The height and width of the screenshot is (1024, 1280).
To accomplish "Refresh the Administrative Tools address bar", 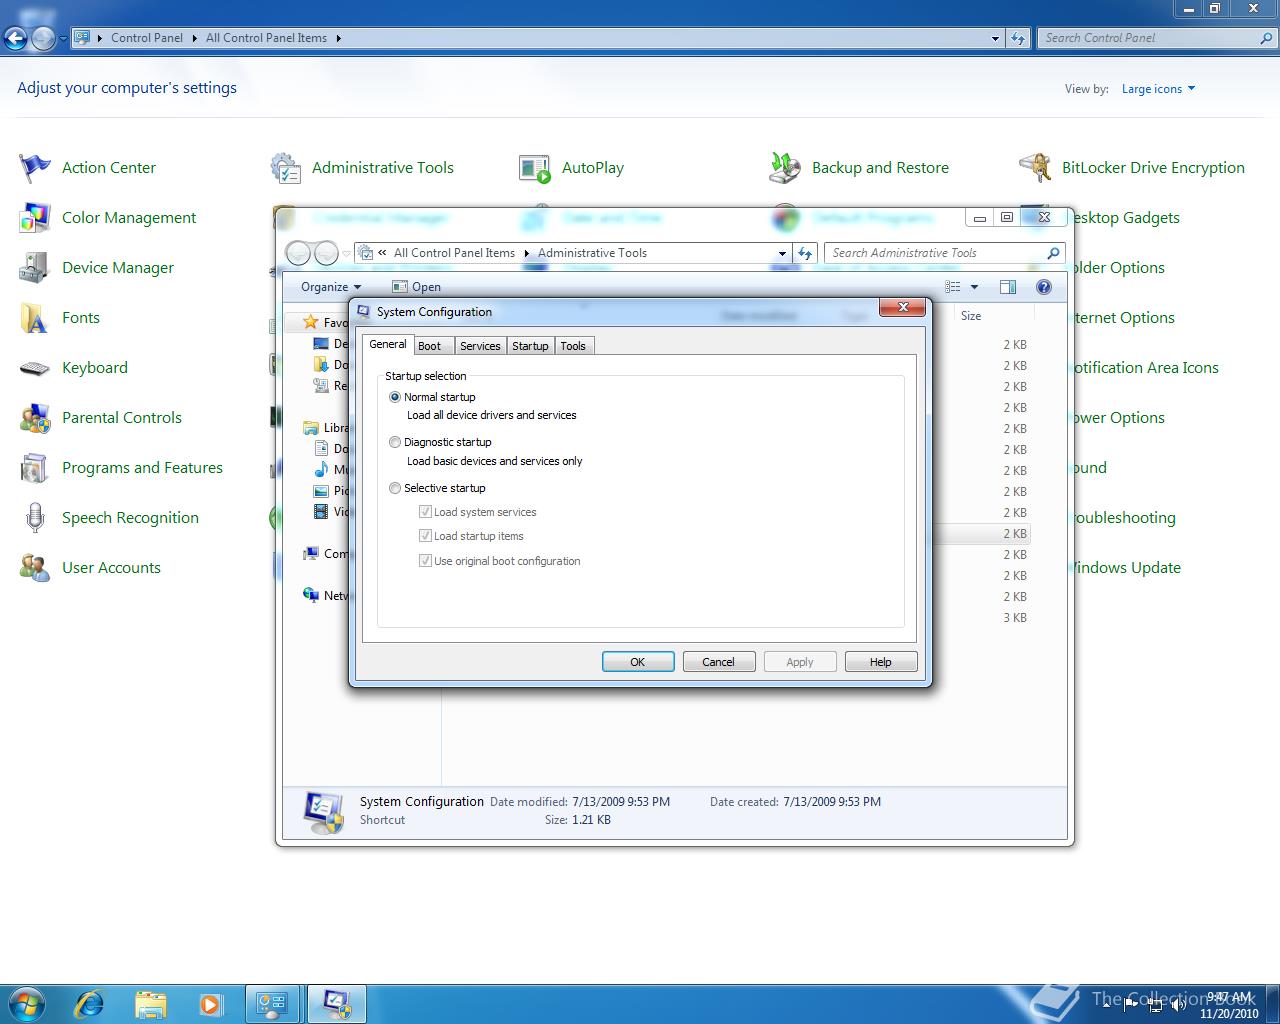I will [x=805, y=253].
